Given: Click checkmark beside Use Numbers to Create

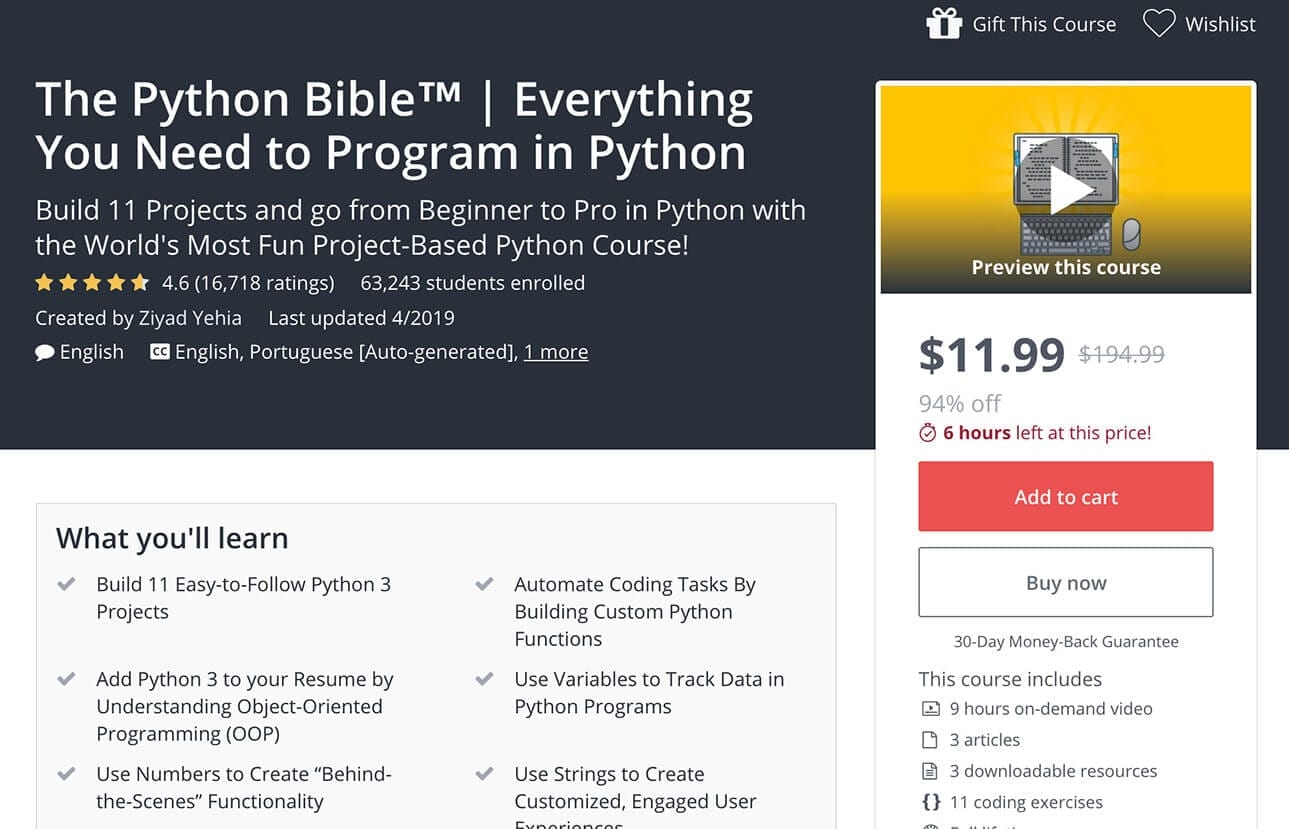Looking at the screenshot, I should pos(66,774).
